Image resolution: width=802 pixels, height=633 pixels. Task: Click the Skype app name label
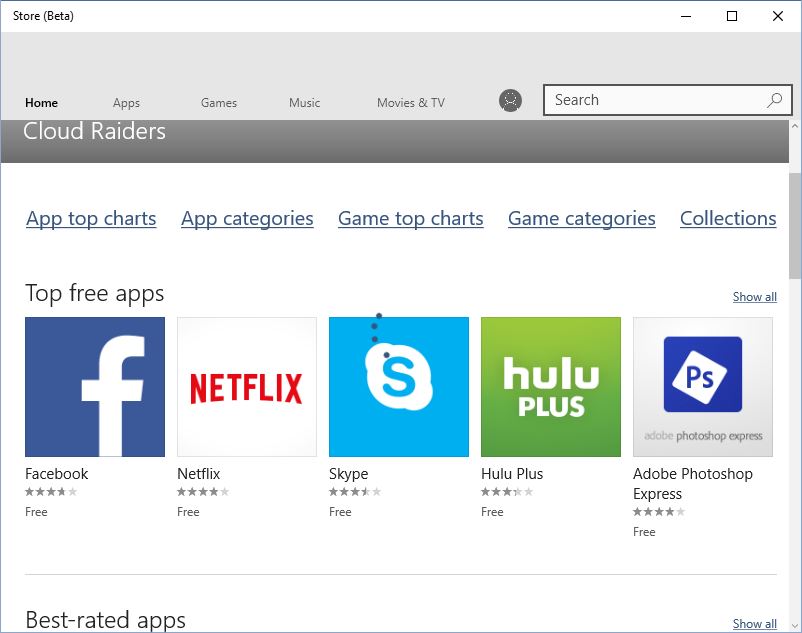click(x=348, y=474)
